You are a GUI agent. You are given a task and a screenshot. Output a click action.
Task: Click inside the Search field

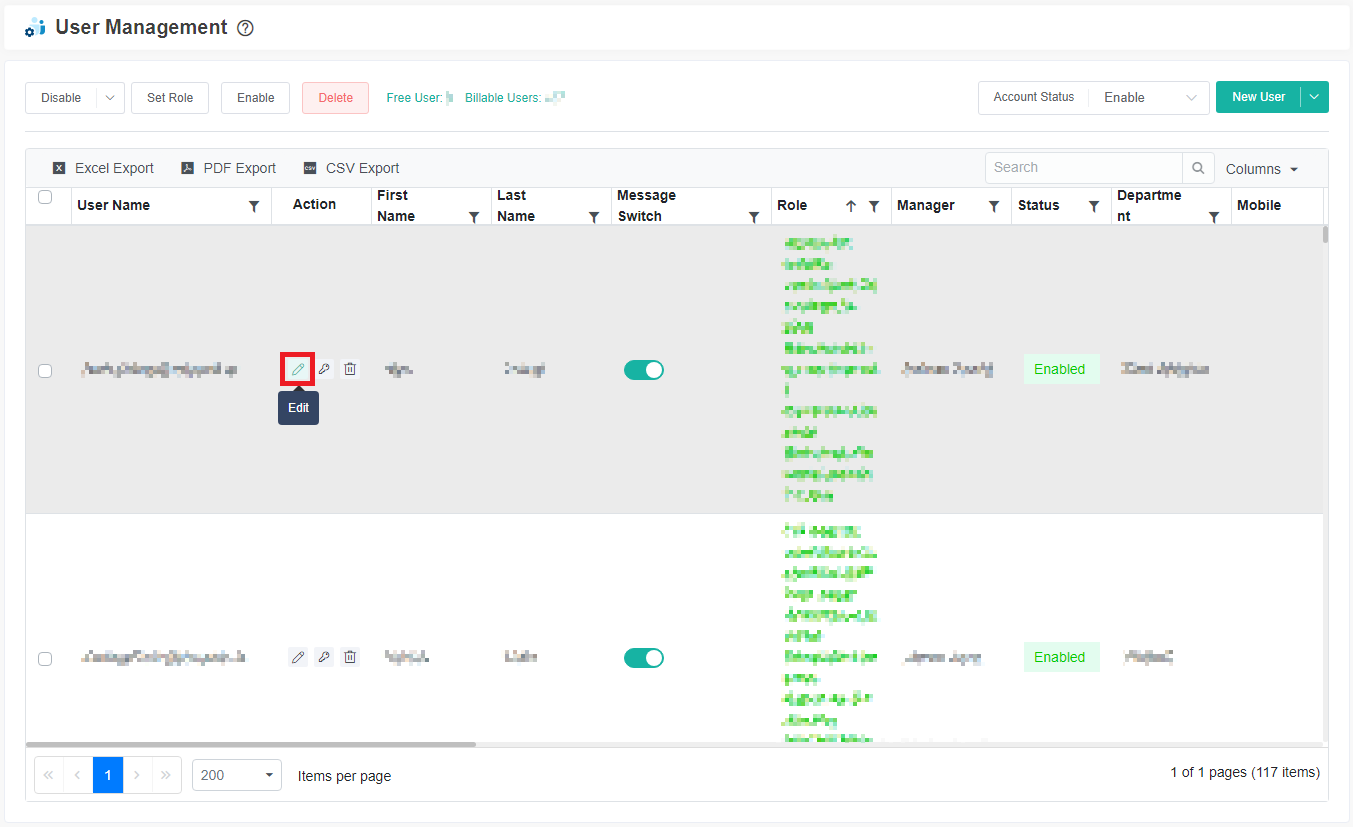(x=1080, y=167)
